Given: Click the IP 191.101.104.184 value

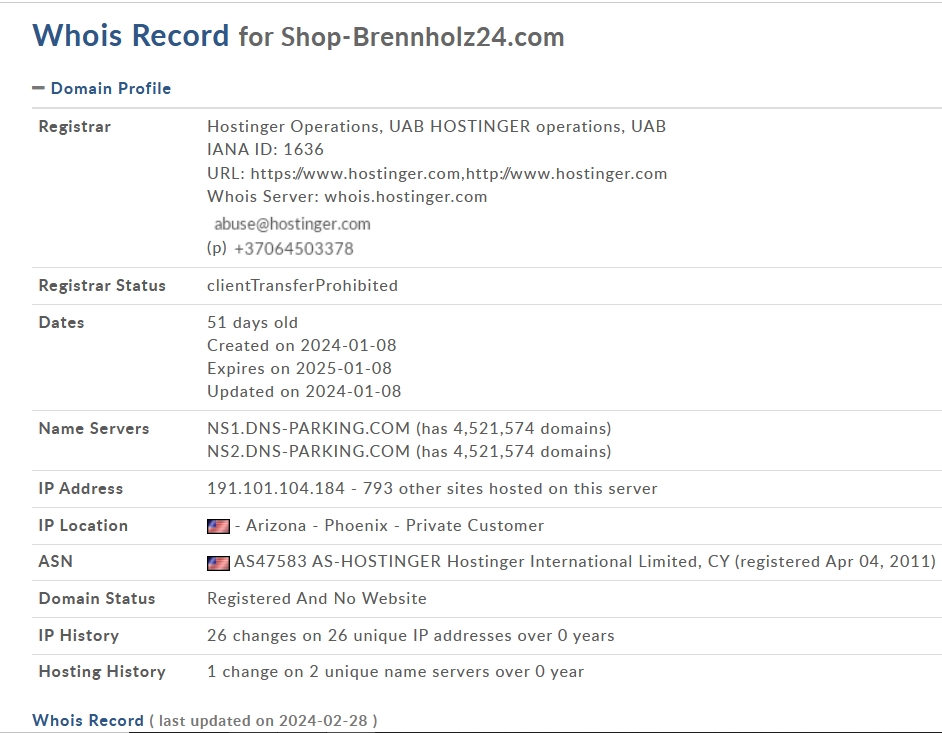Looking at the screenshot, I should pyautogui.click(x=276, y=488).
